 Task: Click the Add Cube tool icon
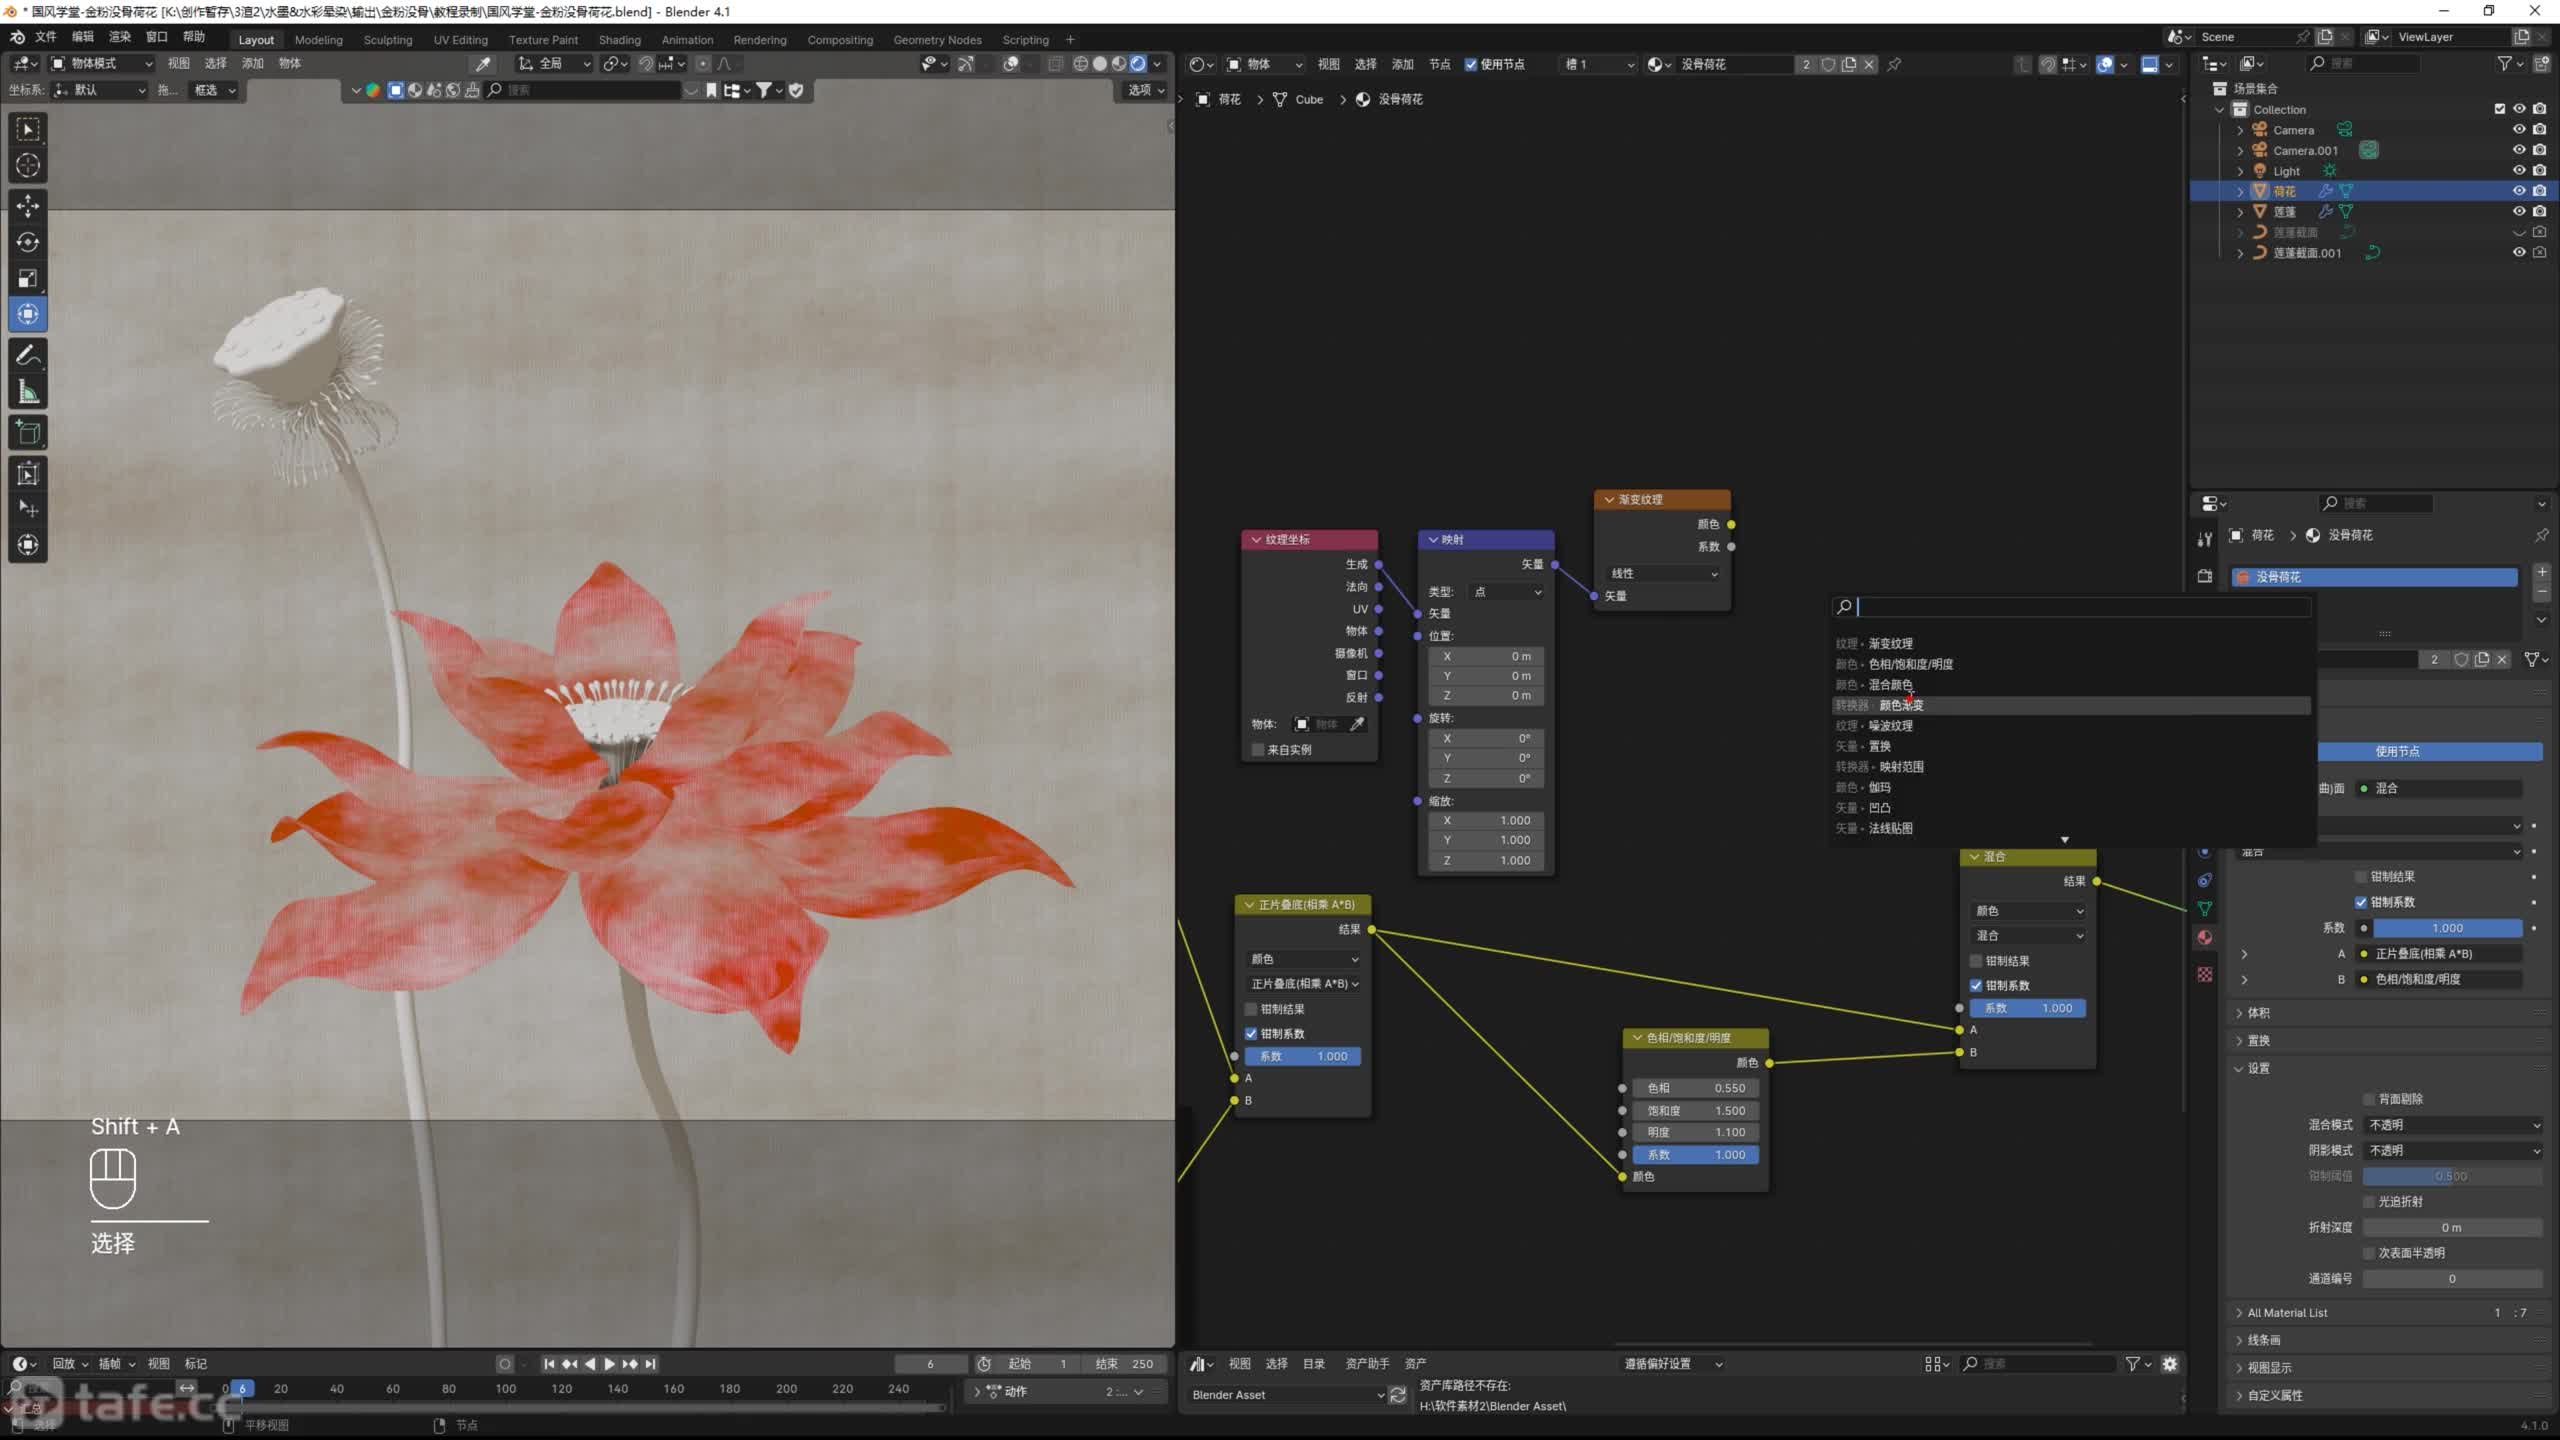click(28, 433)
